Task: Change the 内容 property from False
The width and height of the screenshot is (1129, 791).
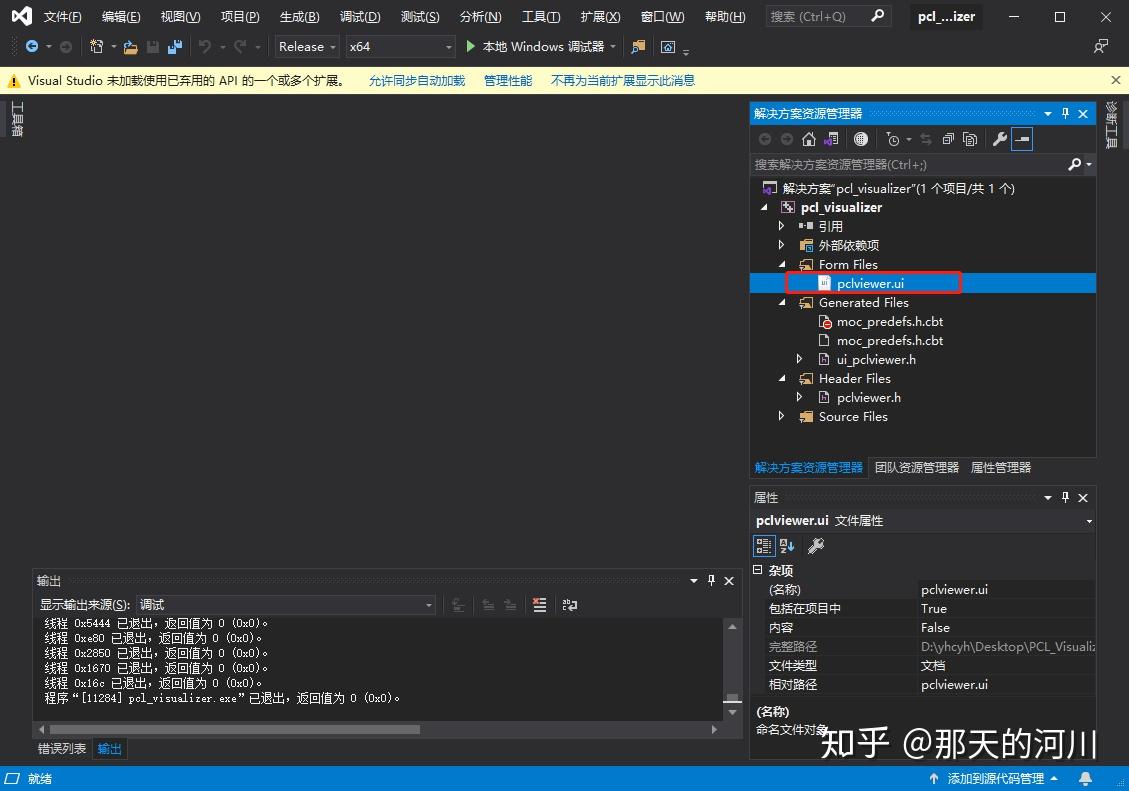Action: coord(1000,627)
